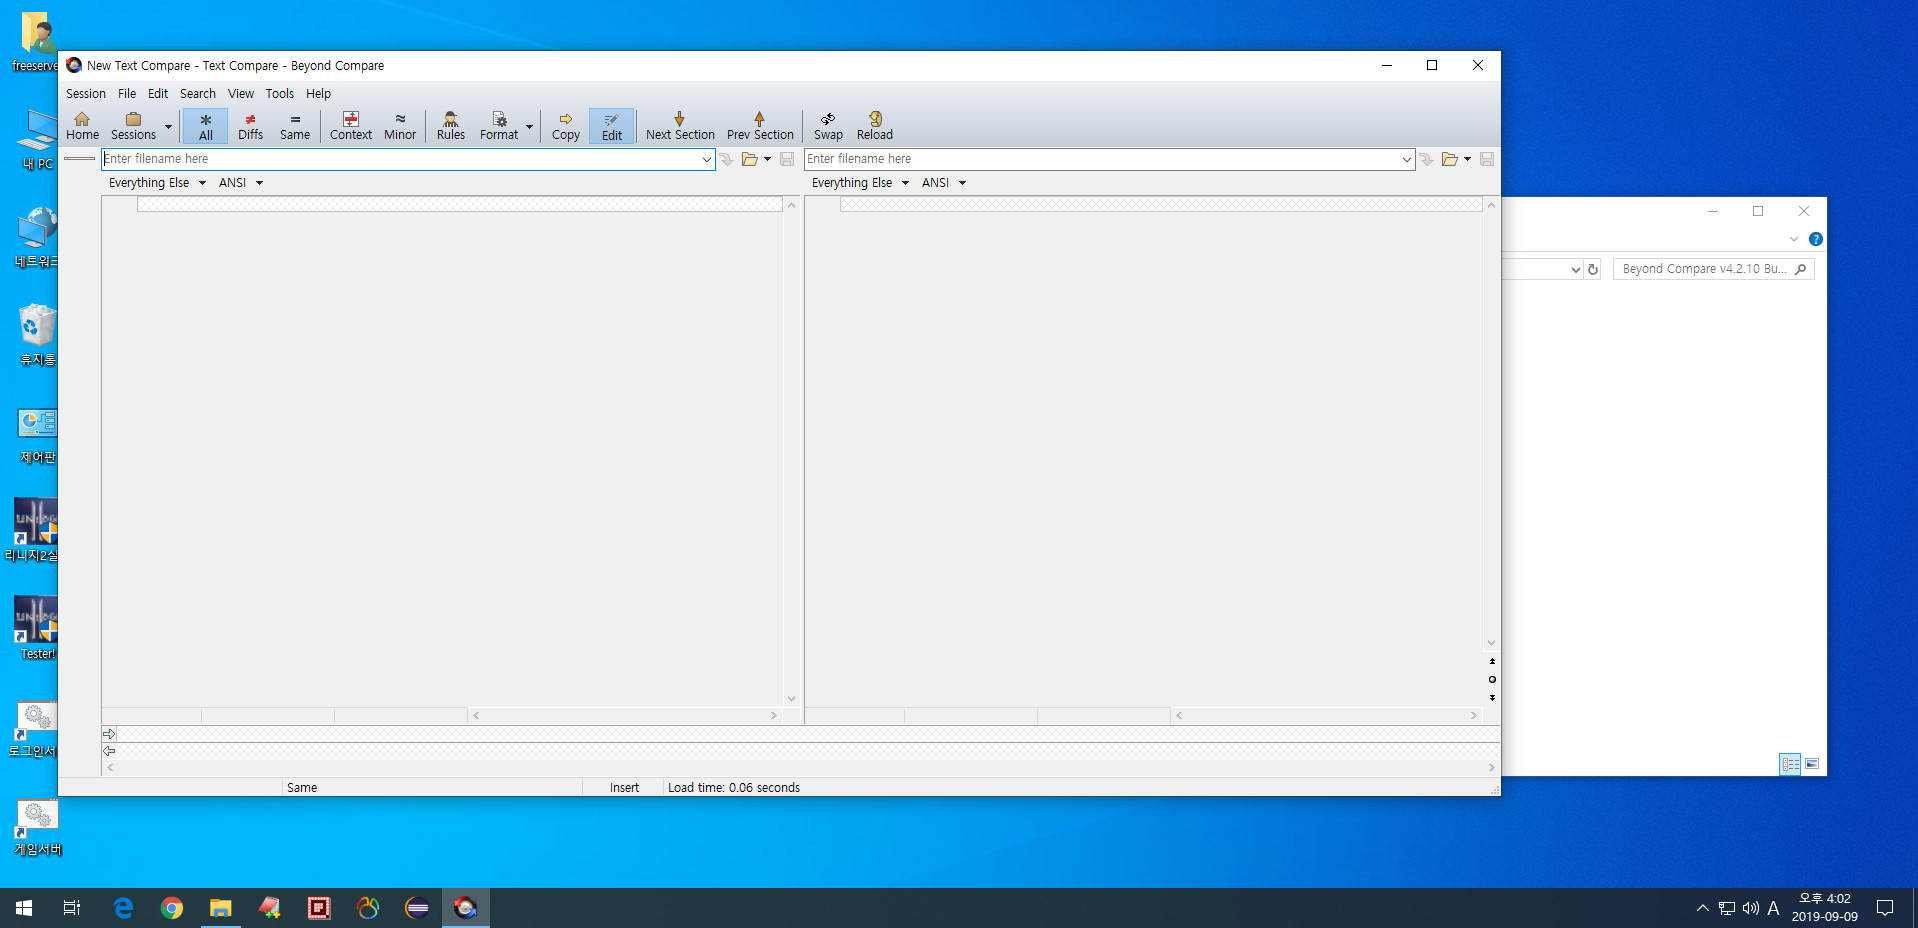Click the search box in Explorer window
Screen dimensions: 1918x928
1713,269
